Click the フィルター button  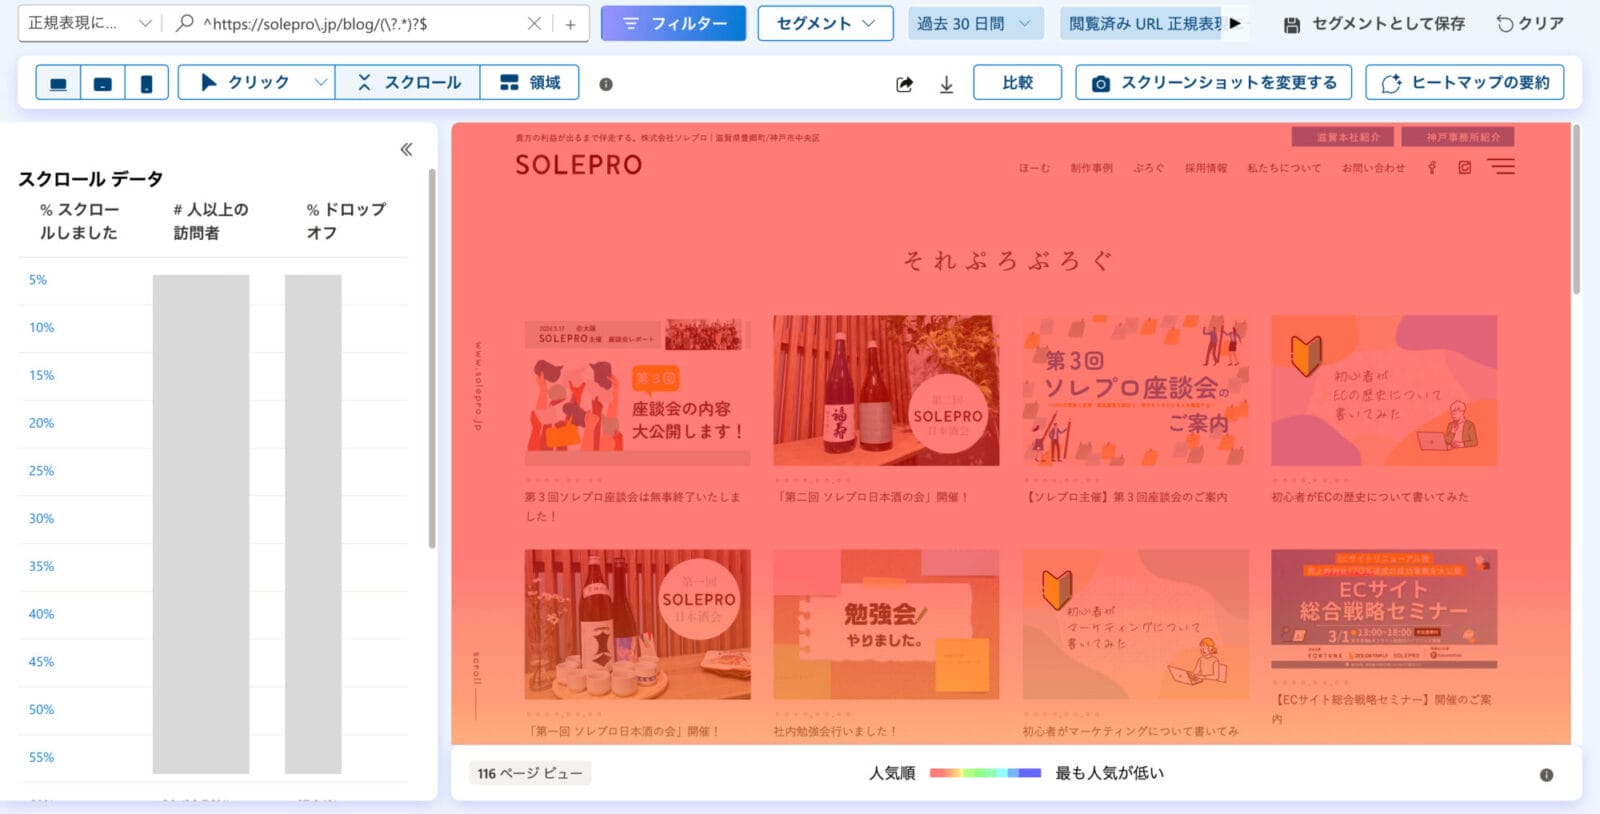click(x=673, y=23)
